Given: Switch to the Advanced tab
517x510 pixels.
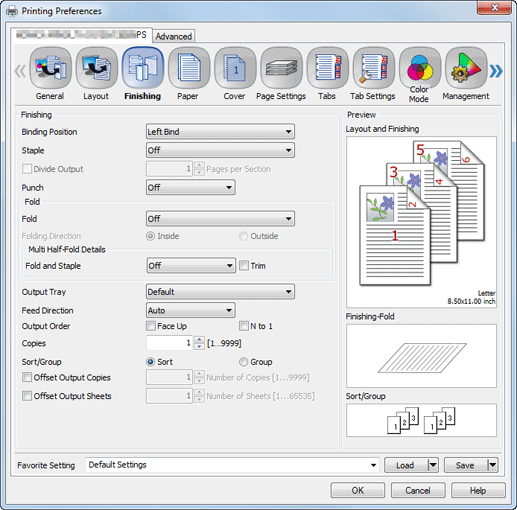Looking at the screenshot, I should click(x=174, y=36).
